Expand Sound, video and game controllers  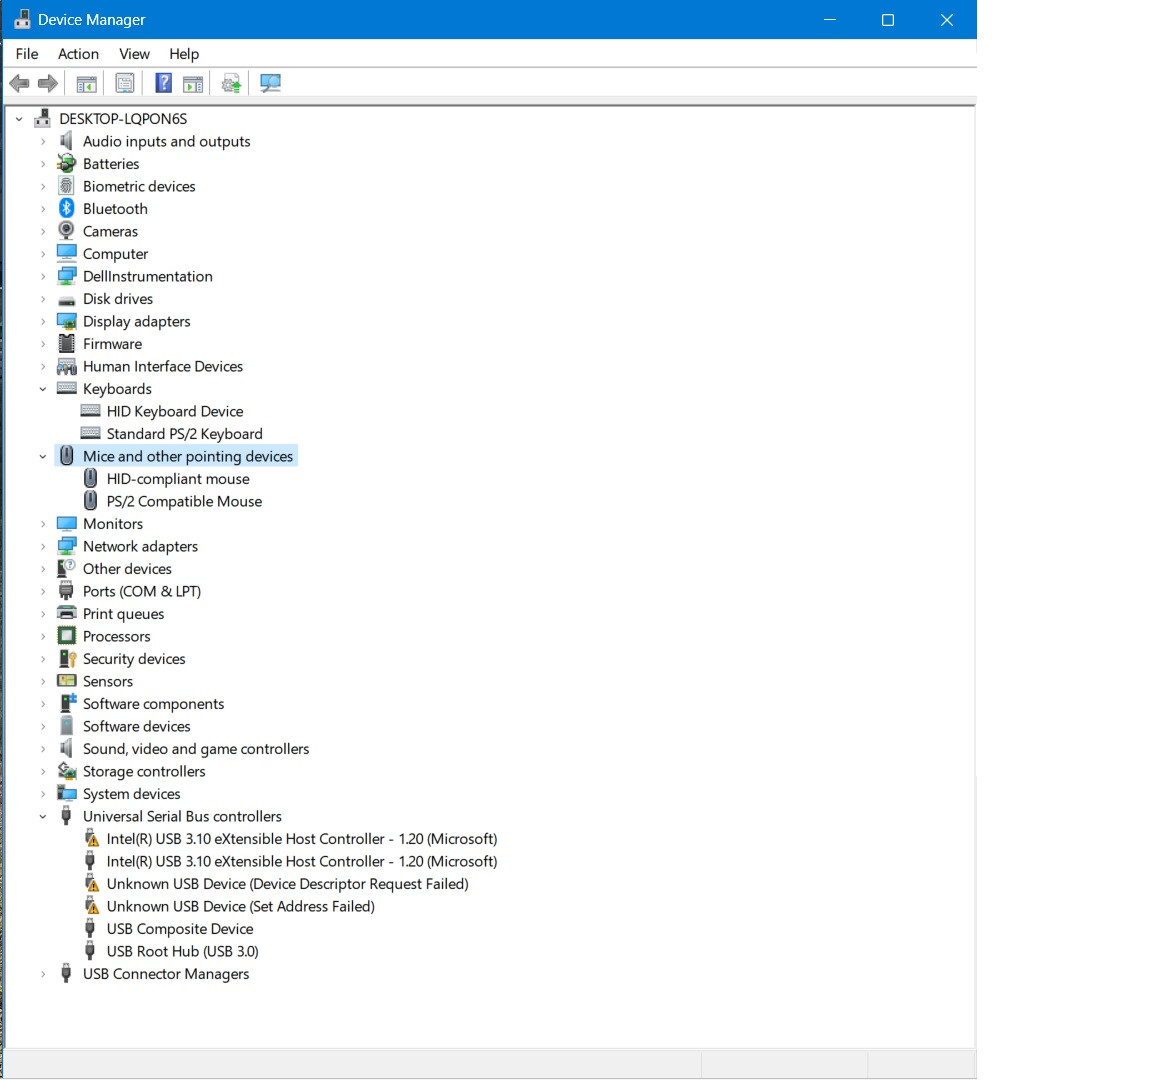tap(43, 749)
